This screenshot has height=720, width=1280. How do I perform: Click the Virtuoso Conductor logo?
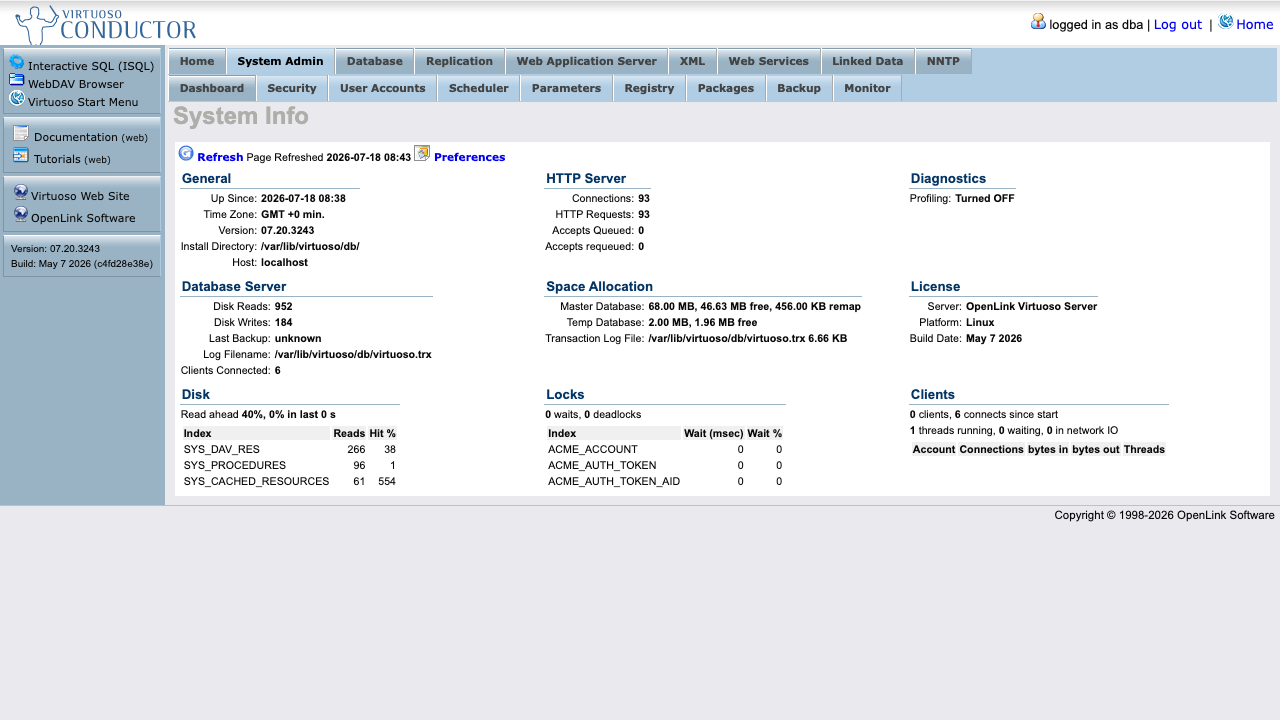click(x=105, y=25)
